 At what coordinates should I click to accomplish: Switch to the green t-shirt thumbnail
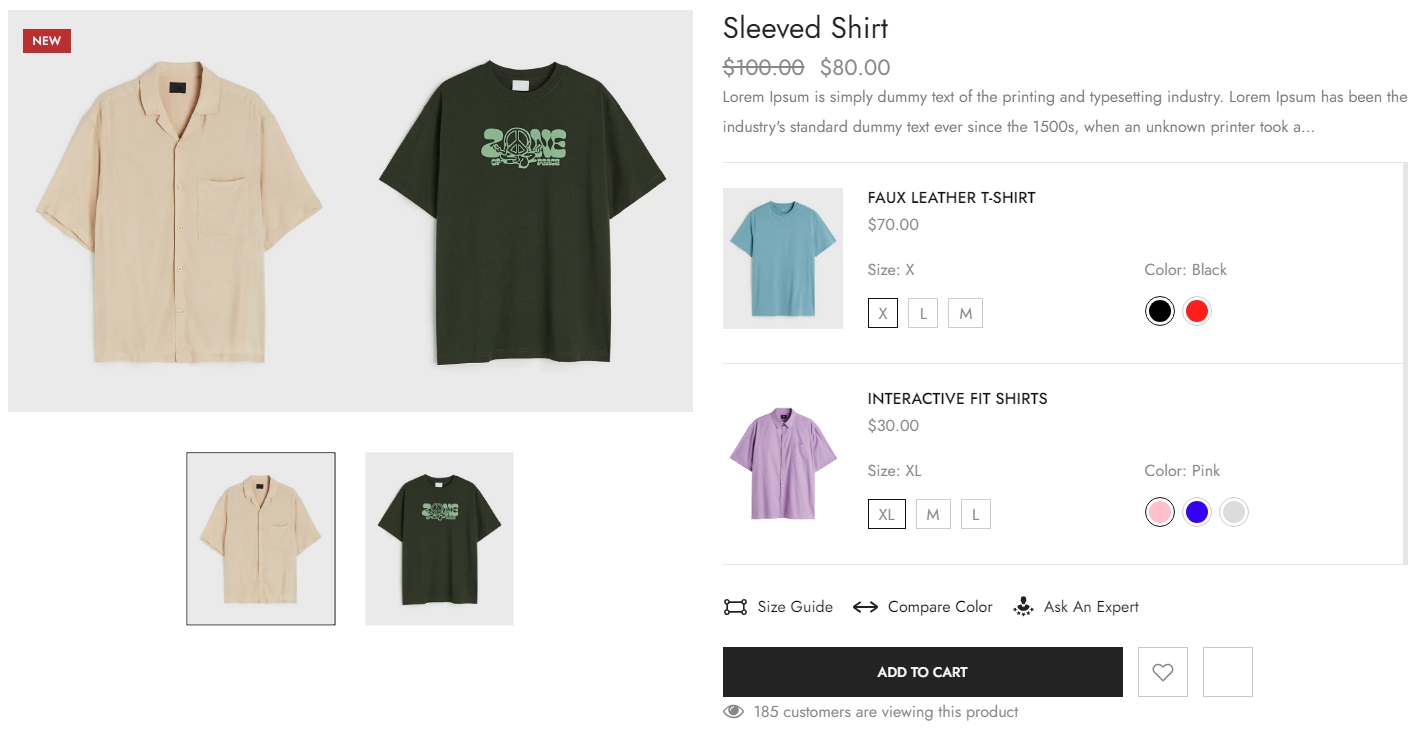(x=439, y=539)
